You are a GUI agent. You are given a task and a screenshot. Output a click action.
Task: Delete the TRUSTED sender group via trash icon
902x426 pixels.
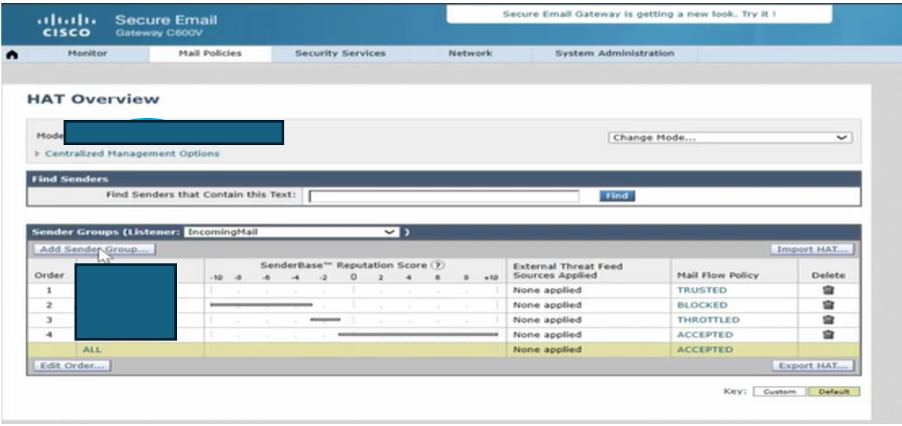827,290
